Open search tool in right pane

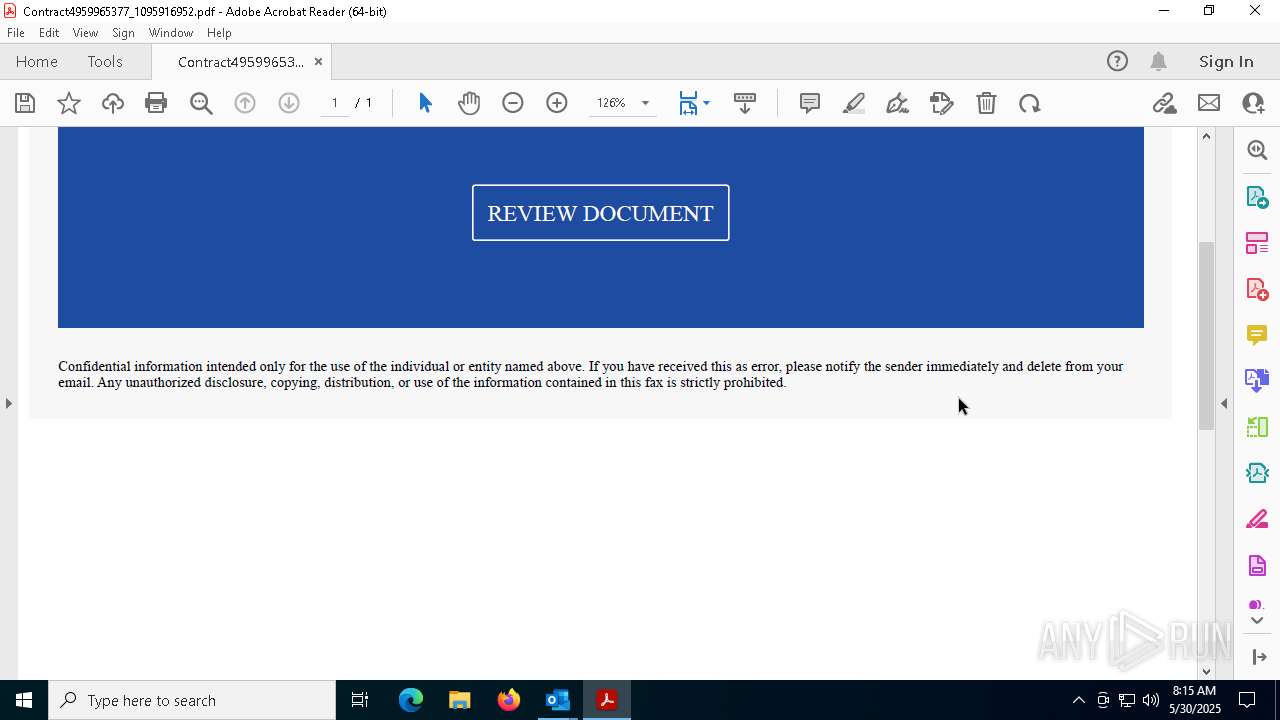[x=1257, y=150]
